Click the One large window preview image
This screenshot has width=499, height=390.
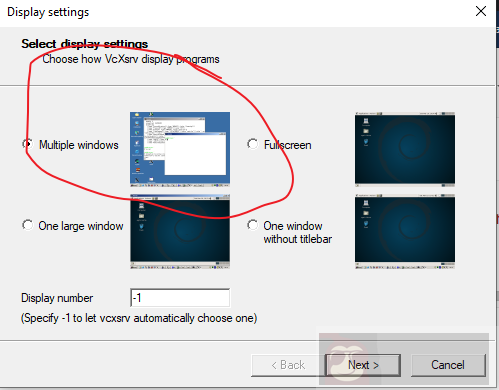[x=180, y=232]
